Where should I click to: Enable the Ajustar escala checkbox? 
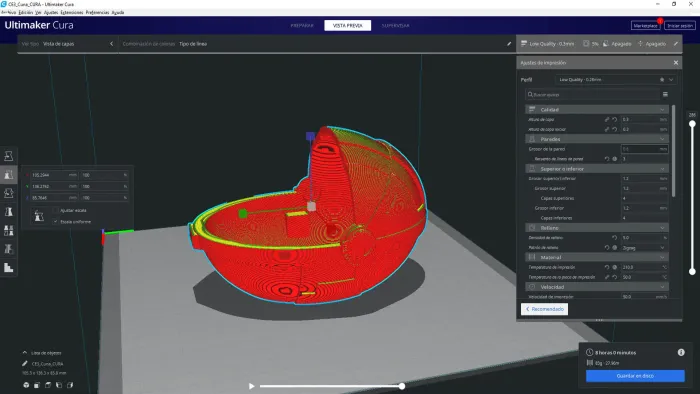(x=56, y=210)
